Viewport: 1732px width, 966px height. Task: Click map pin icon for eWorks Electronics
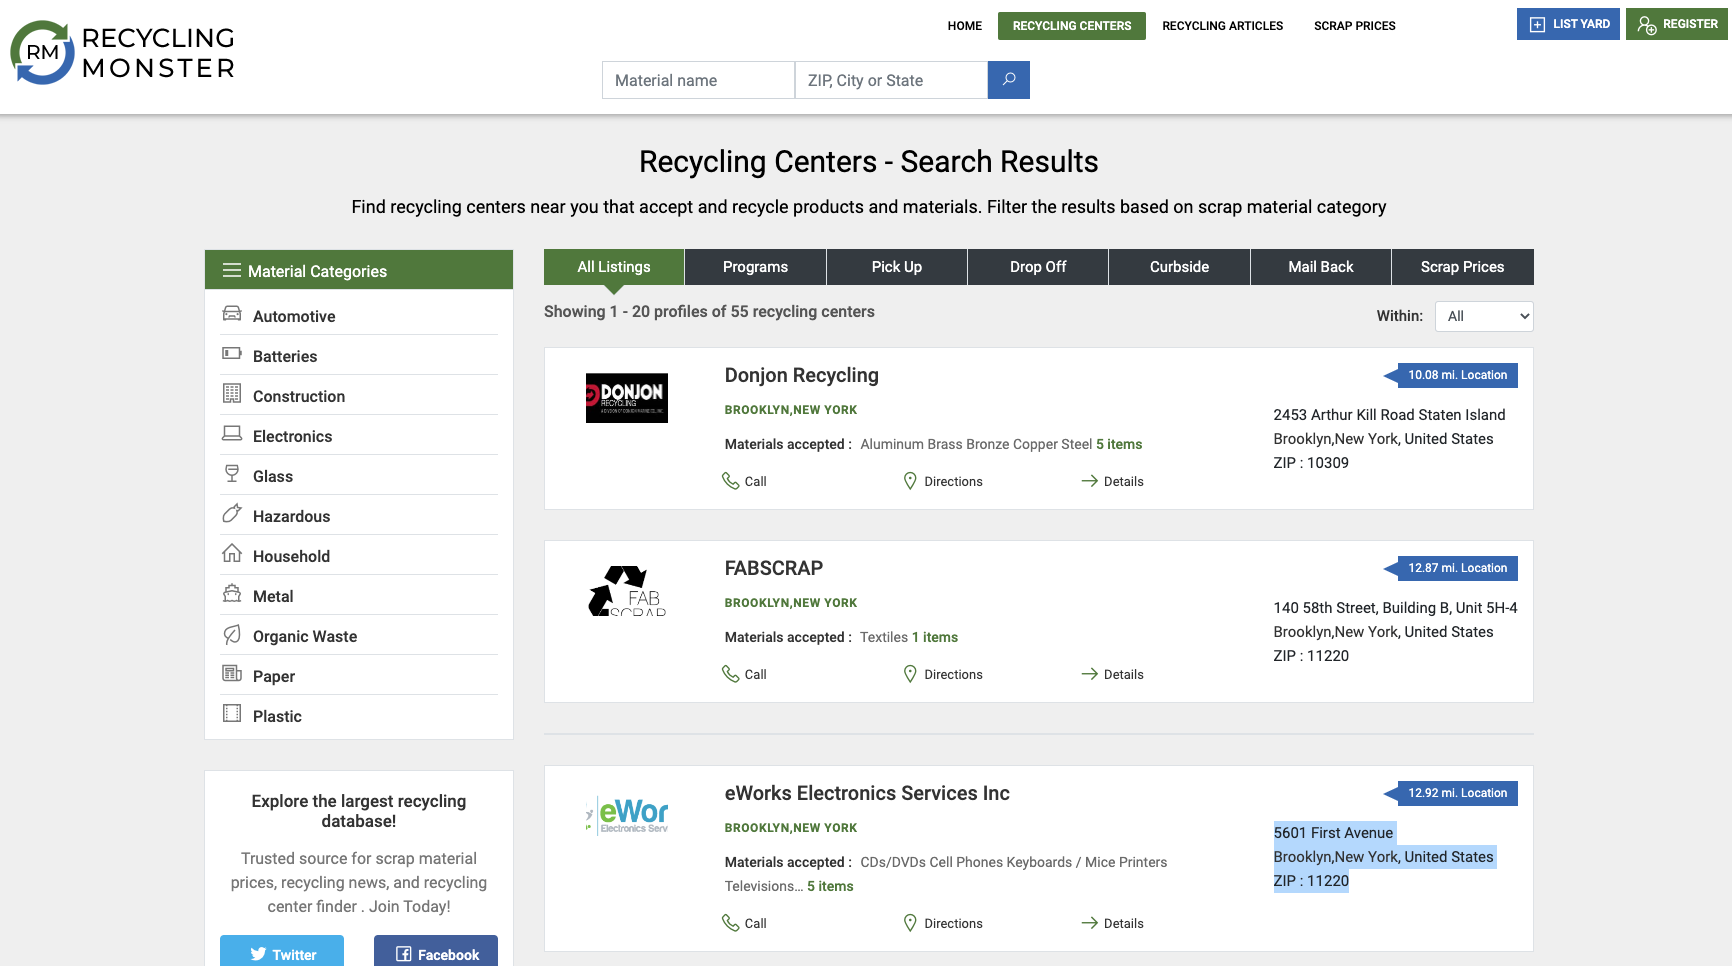pos(910,923)
